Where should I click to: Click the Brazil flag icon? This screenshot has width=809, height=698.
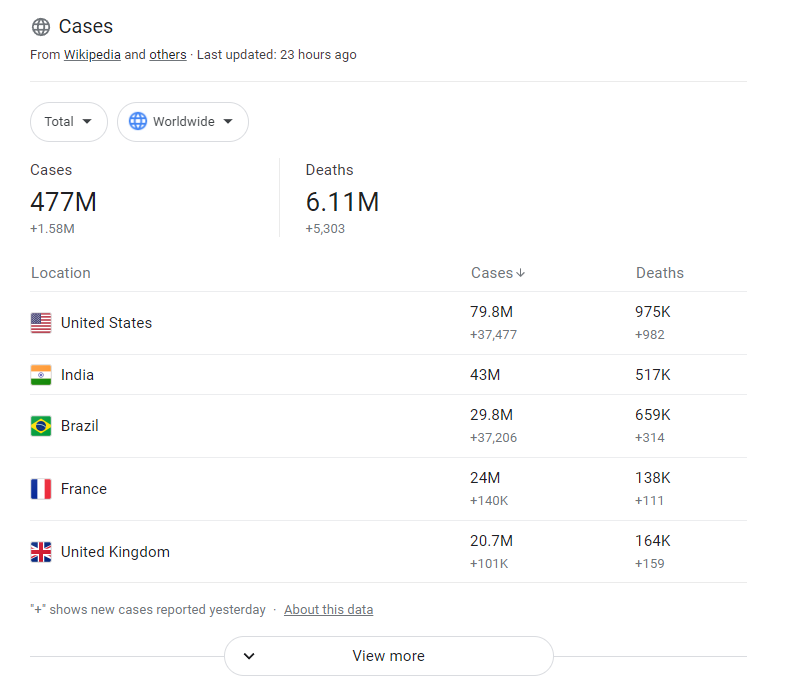click(41, 426)
